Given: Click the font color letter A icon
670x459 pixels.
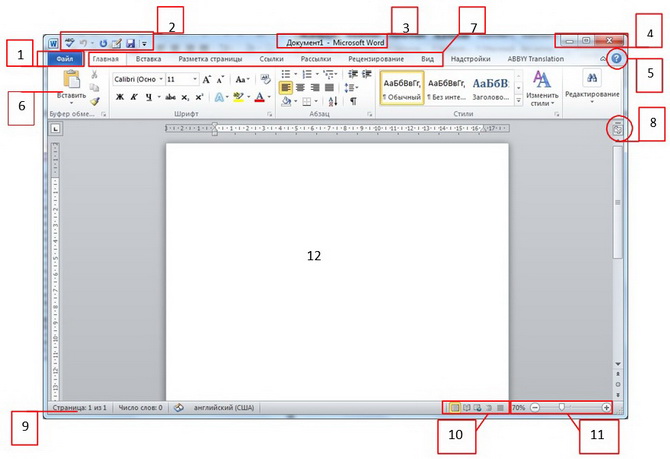Looking at the screenshot, I should pos(259,97).
